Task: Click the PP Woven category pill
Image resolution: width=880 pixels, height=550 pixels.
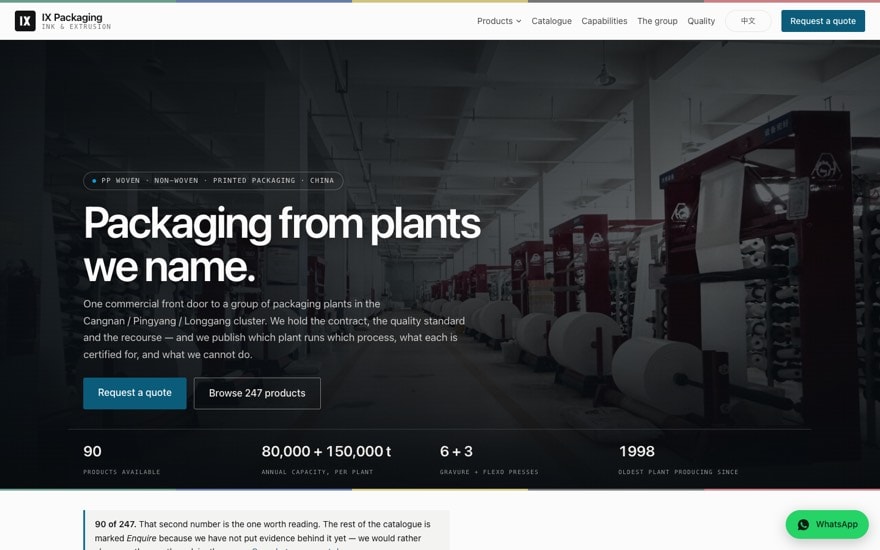Action: point(213,180)
